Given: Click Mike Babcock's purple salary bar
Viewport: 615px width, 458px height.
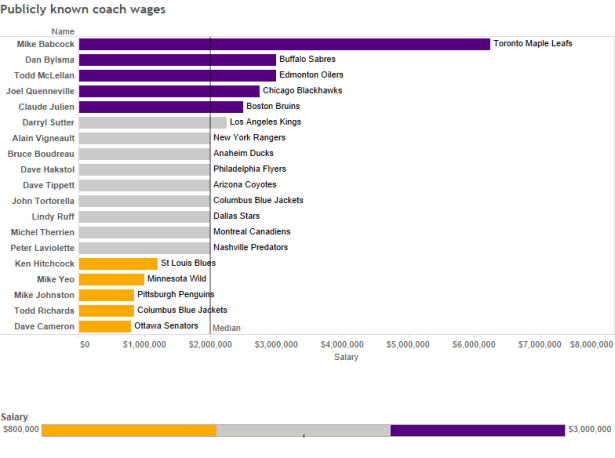Looking at the screenshot, I should pos(284,44).
